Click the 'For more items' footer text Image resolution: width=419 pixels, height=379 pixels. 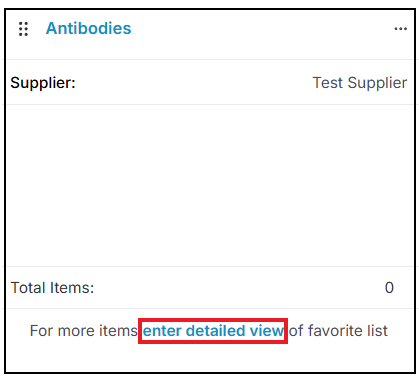(x=83, y=331)
